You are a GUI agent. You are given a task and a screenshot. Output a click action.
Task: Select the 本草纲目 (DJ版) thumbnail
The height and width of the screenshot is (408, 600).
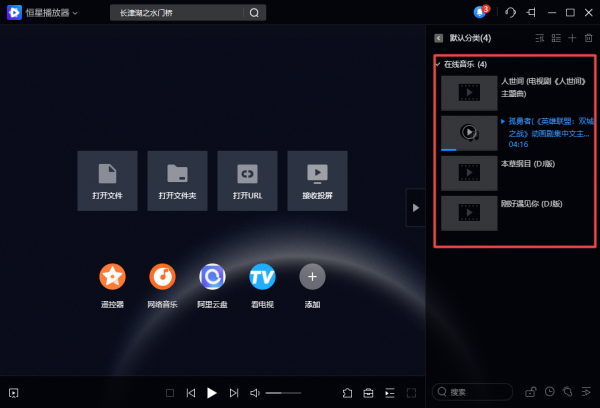pyautogui.click(x=469, y=173)
